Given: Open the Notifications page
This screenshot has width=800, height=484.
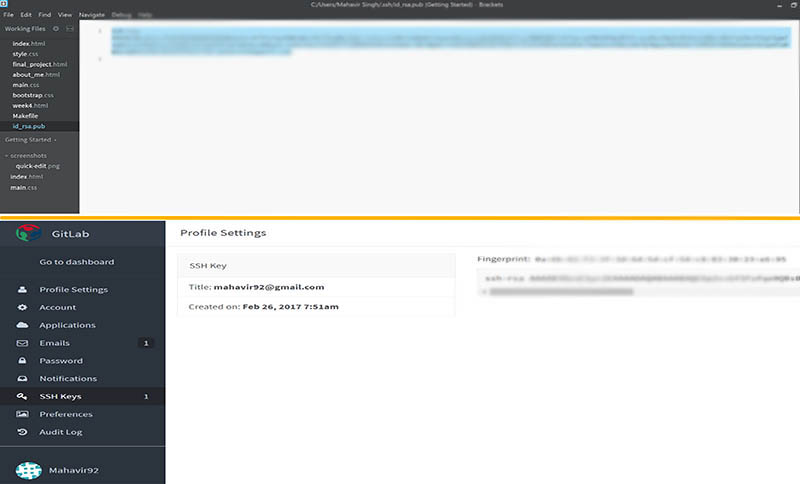Looking at the screenshot, I should tap(68, 379).
